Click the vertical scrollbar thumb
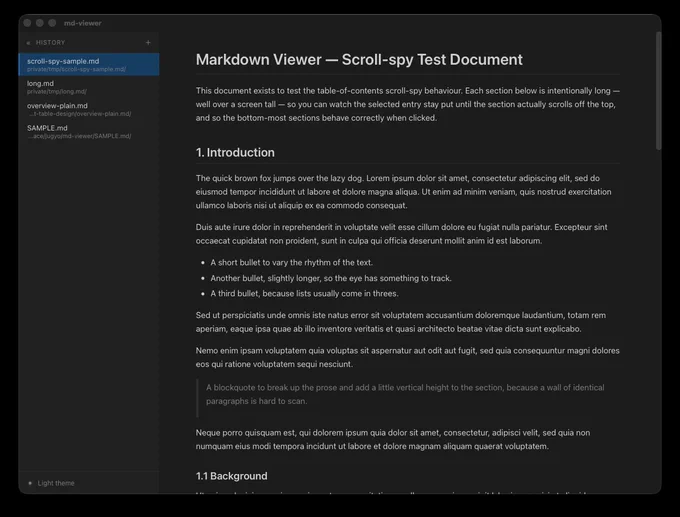 click(658, 91)
